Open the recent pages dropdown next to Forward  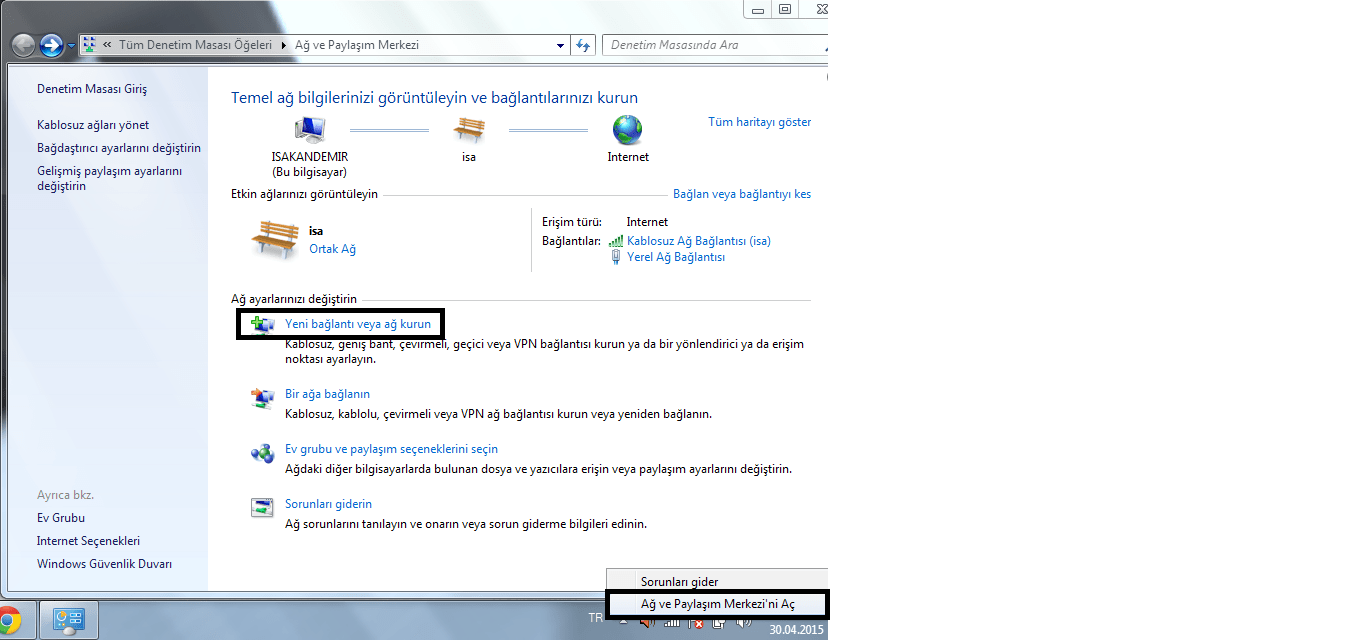coord(72,46)
